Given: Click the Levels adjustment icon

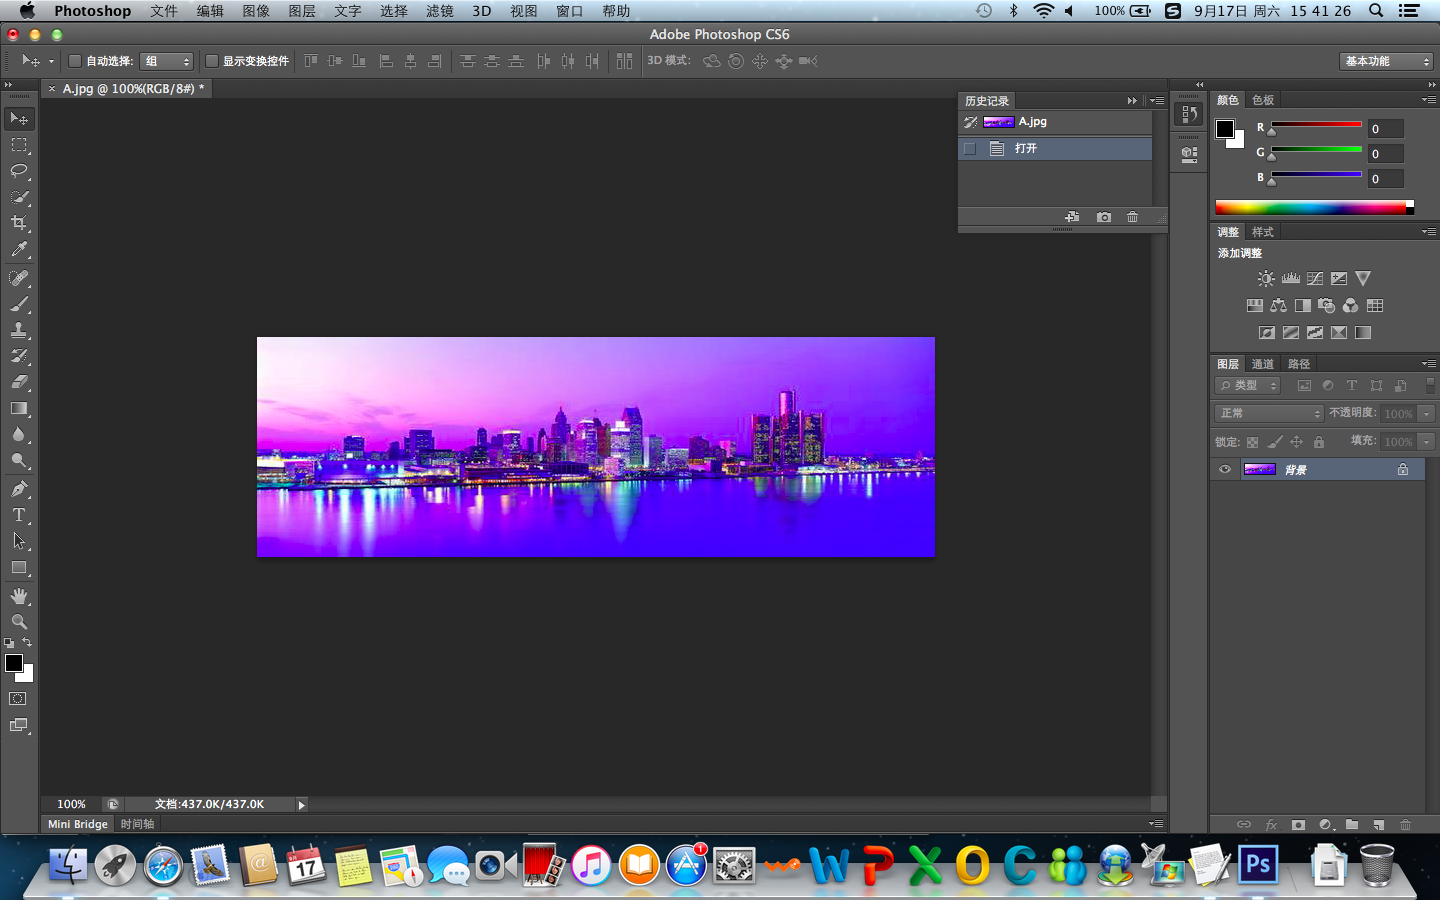Looking at the screenshot, I should pyautogui.click(x=1291, y=279).
